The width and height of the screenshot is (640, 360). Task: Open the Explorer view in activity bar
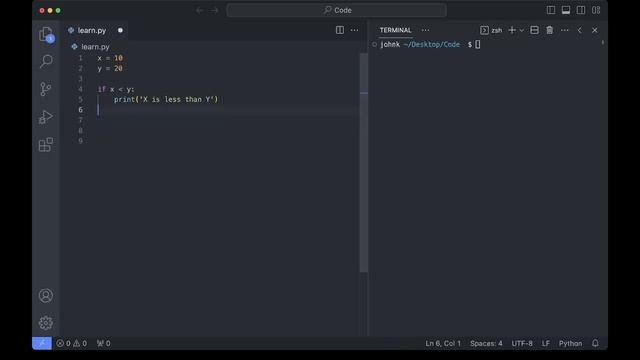pos(46,34)
